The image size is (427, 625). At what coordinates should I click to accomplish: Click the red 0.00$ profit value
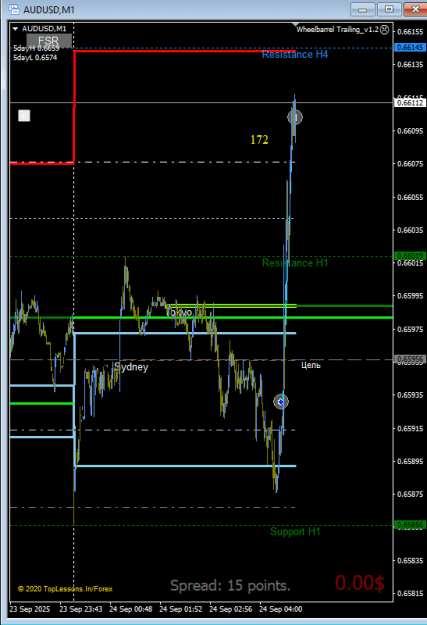360,583
